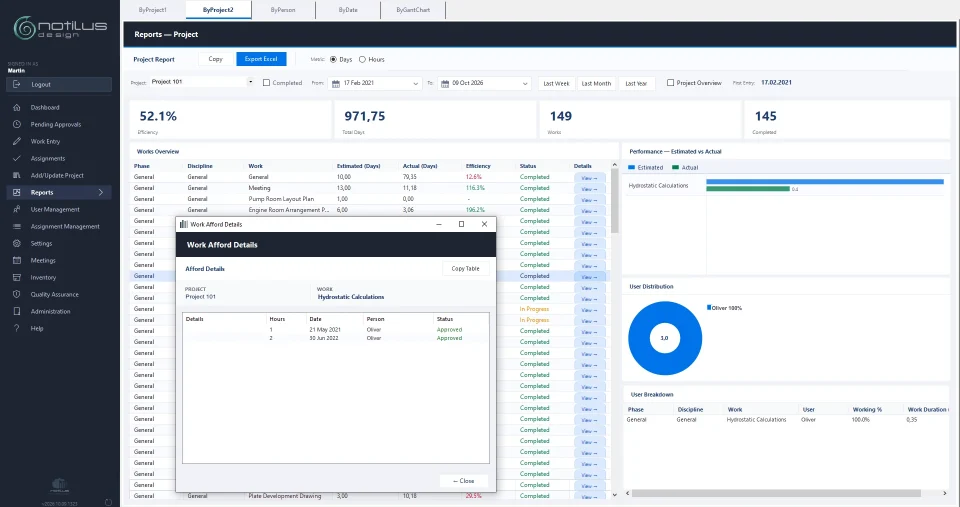Screen dimensions: 960x507
Task: Click calendar icon in To date field
Action: click(445, 83)
